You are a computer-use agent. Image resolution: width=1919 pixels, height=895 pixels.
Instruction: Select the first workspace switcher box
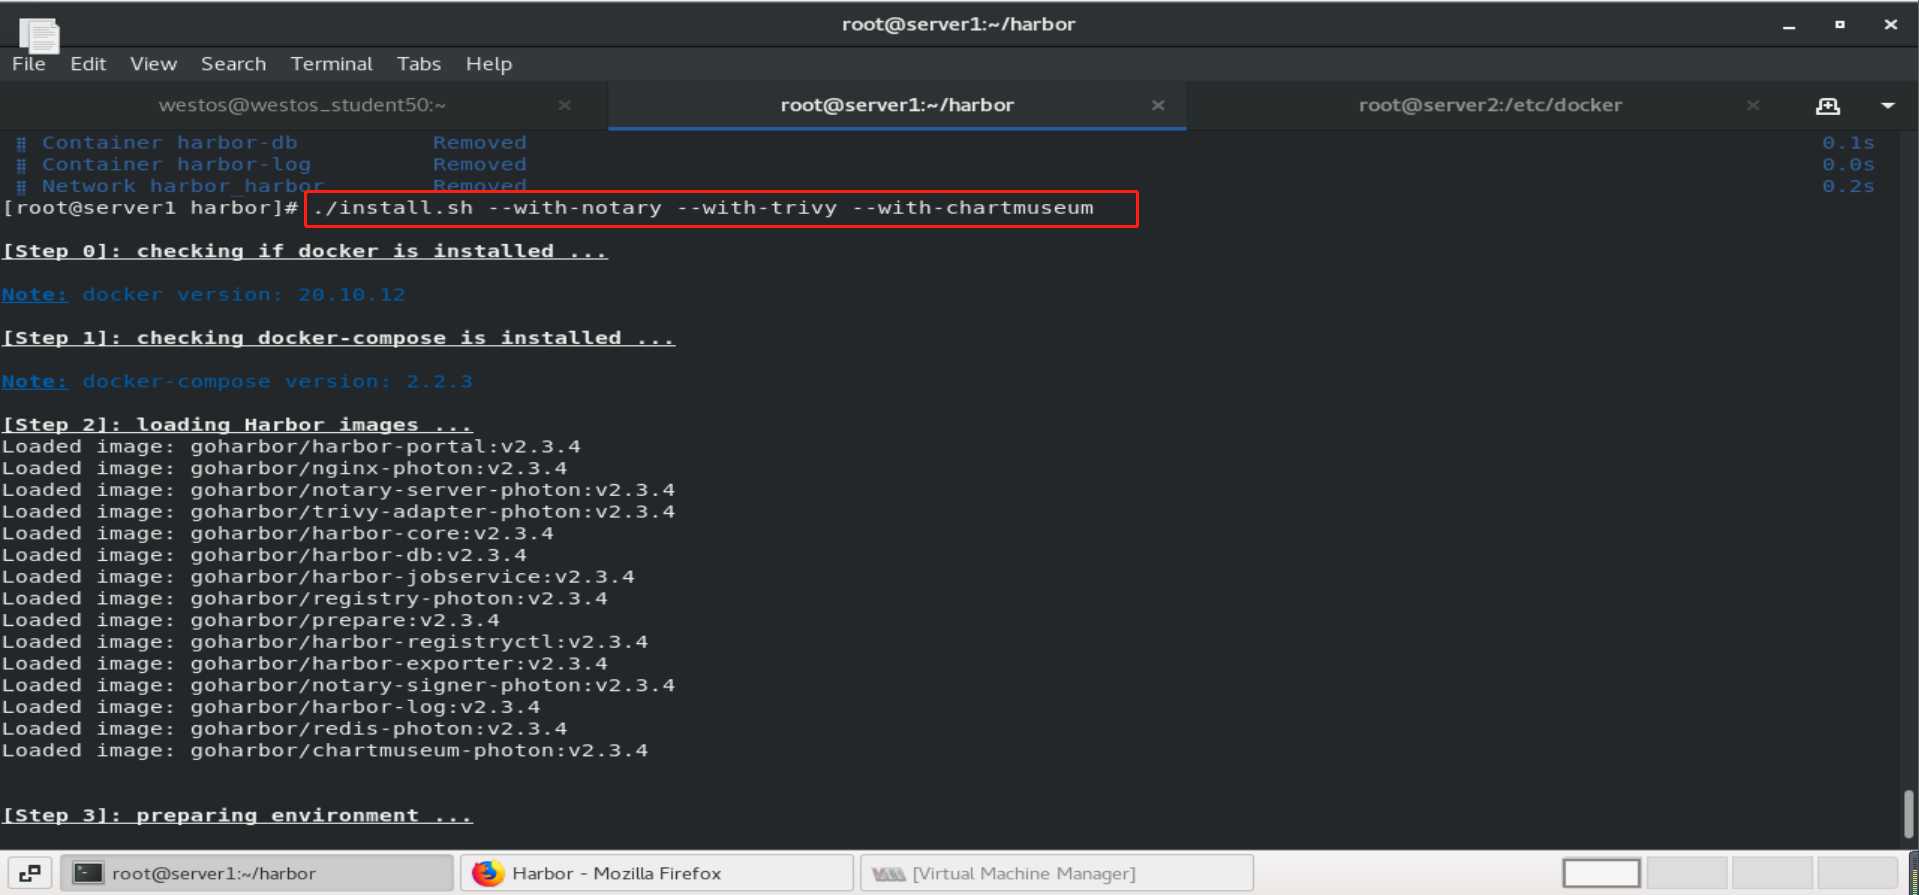pyautogui.click(x=1601, y=873)
